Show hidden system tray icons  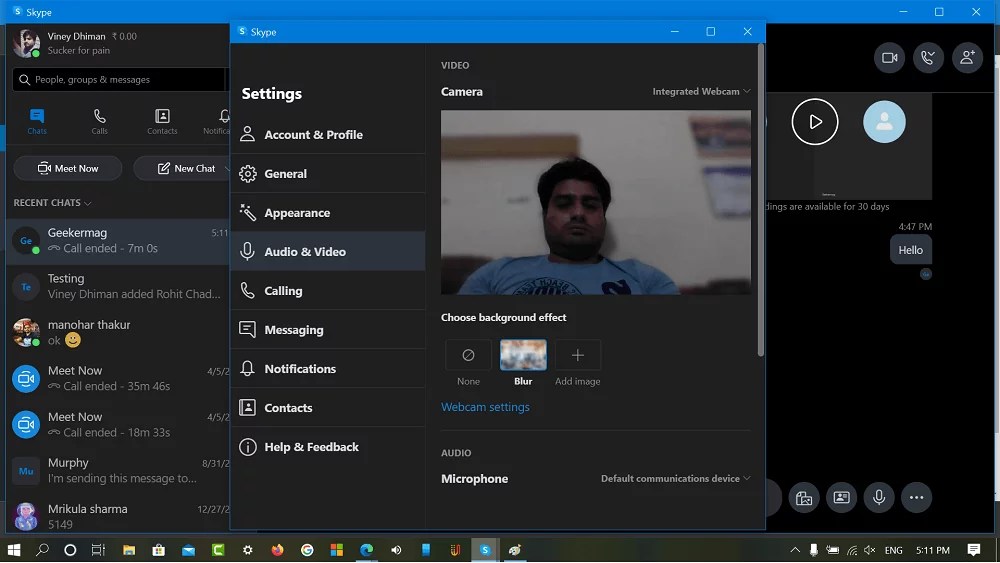pos(795,550)
